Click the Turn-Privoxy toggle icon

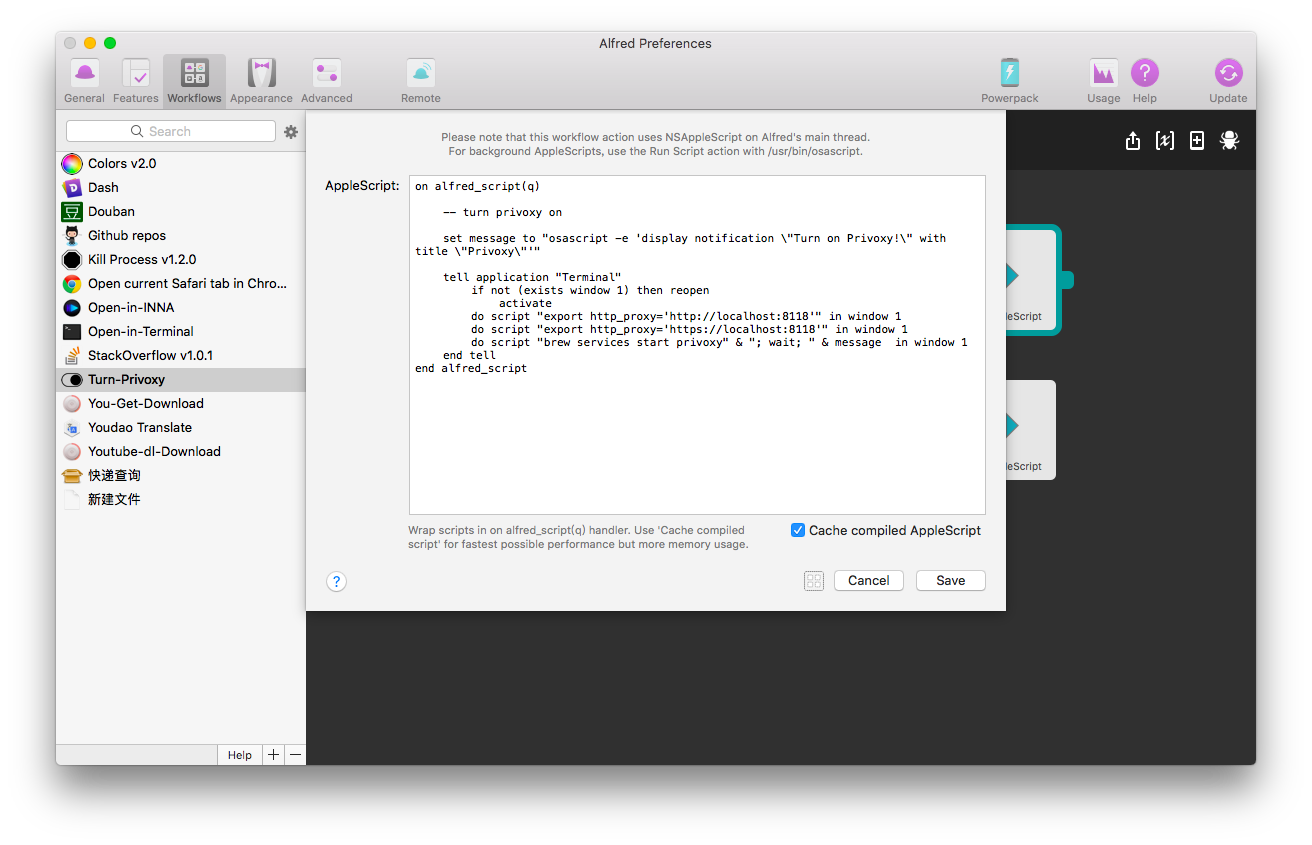pyautogui.click(x=72, y=379)
